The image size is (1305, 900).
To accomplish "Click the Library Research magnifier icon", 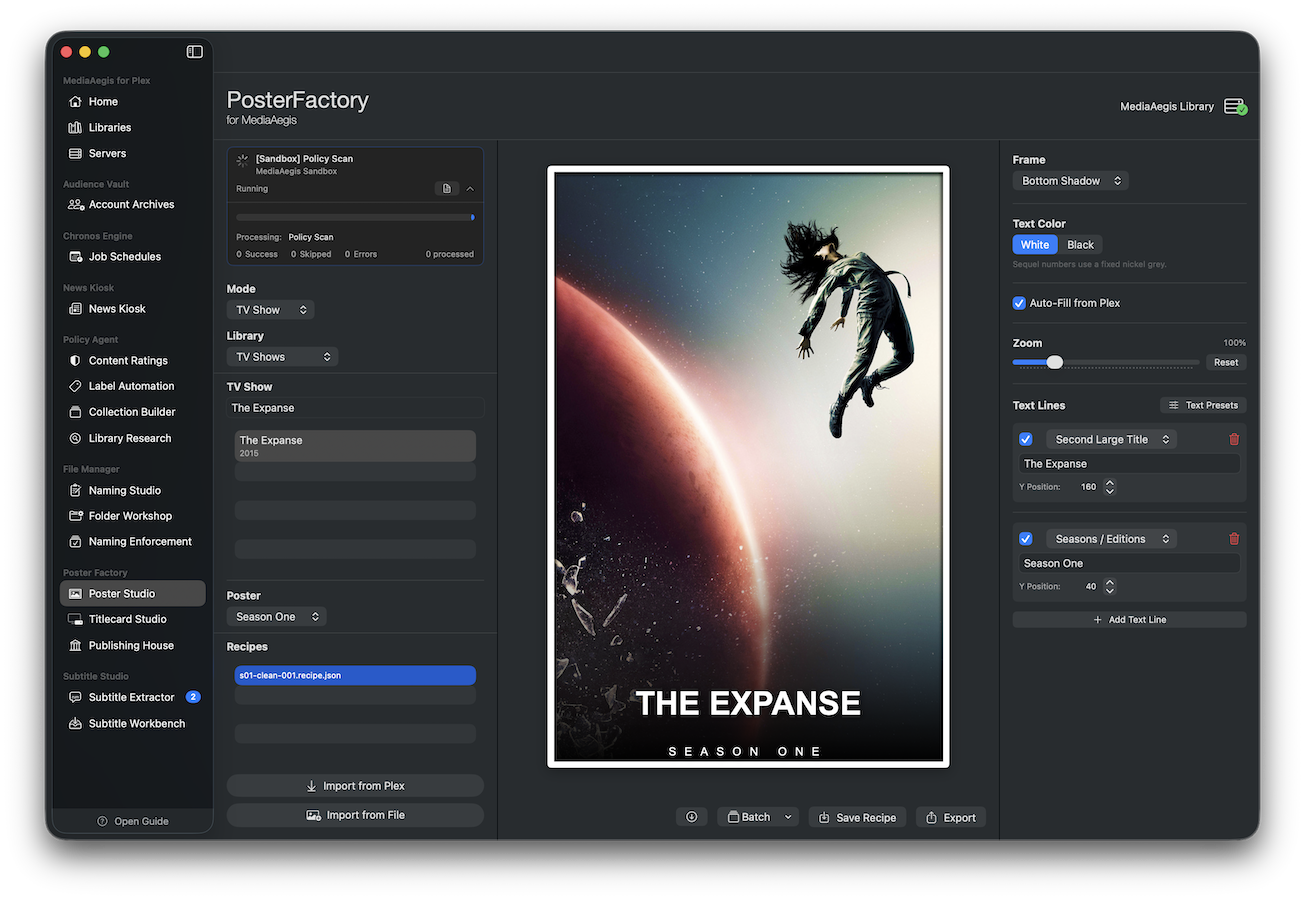I will (x=75, y=438).
